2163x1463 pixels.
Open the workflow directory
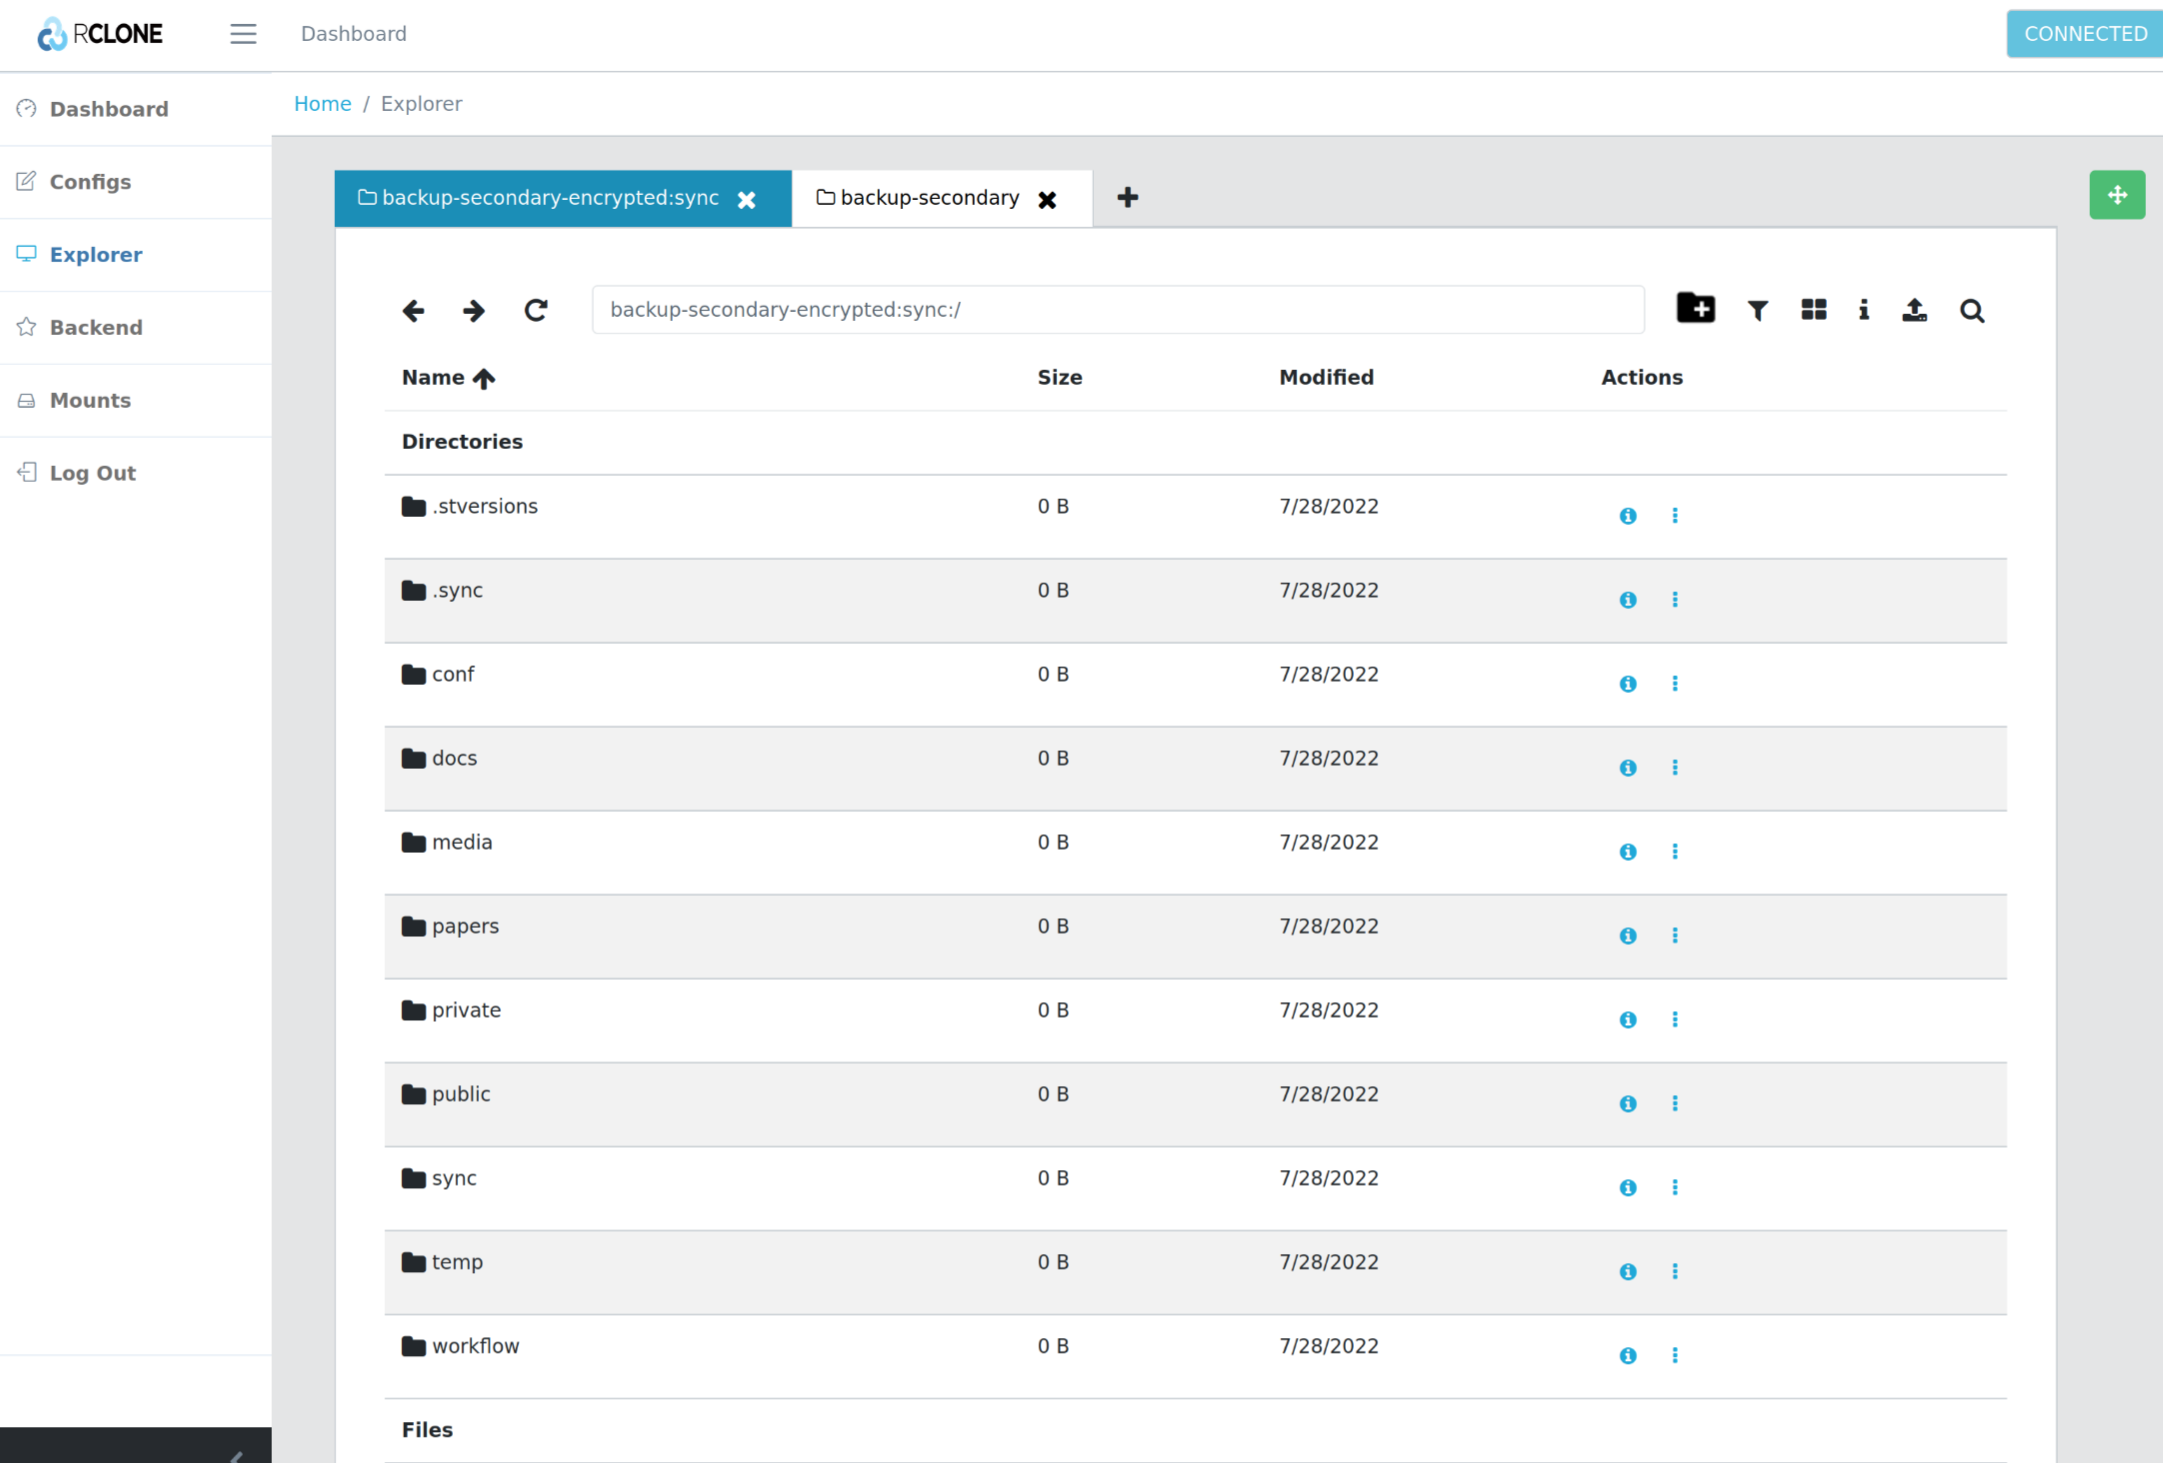click(460, 1347)
